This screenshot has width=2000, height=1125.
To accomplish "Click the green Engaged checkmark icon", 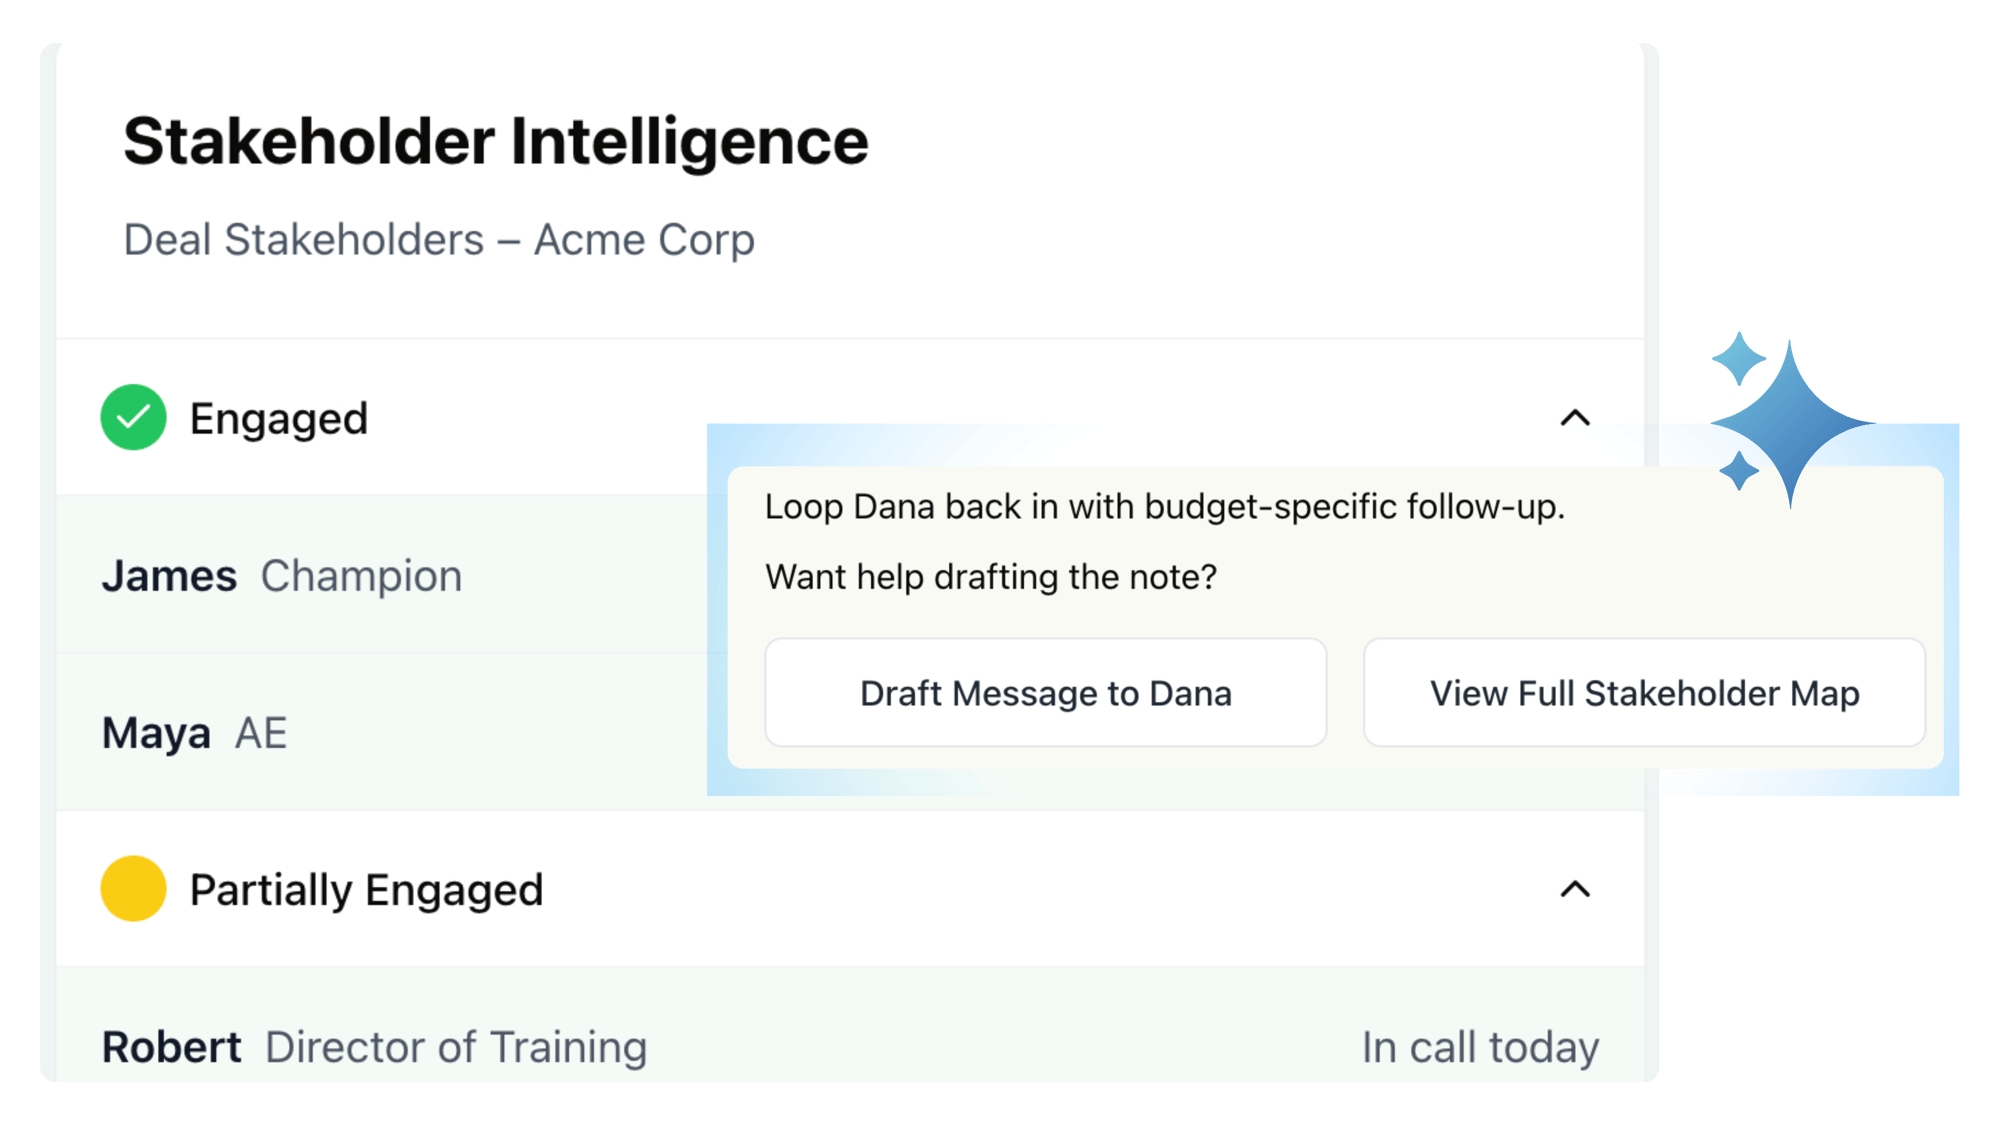I will (133, 417).
